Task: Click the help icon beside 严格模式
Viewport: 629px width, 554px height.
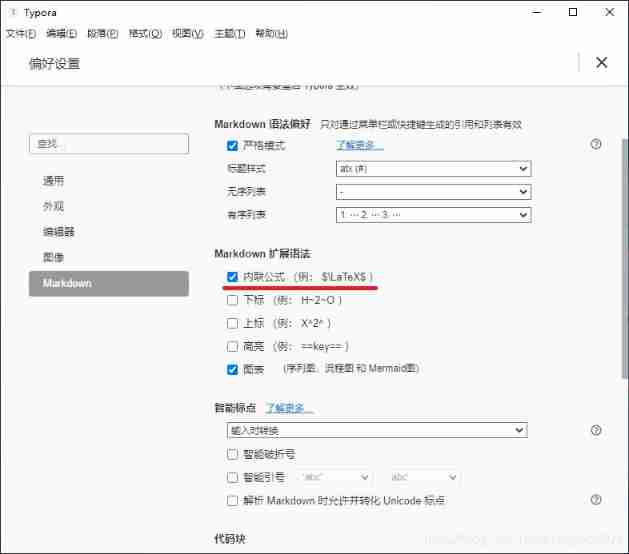Action: coord(596,144)
